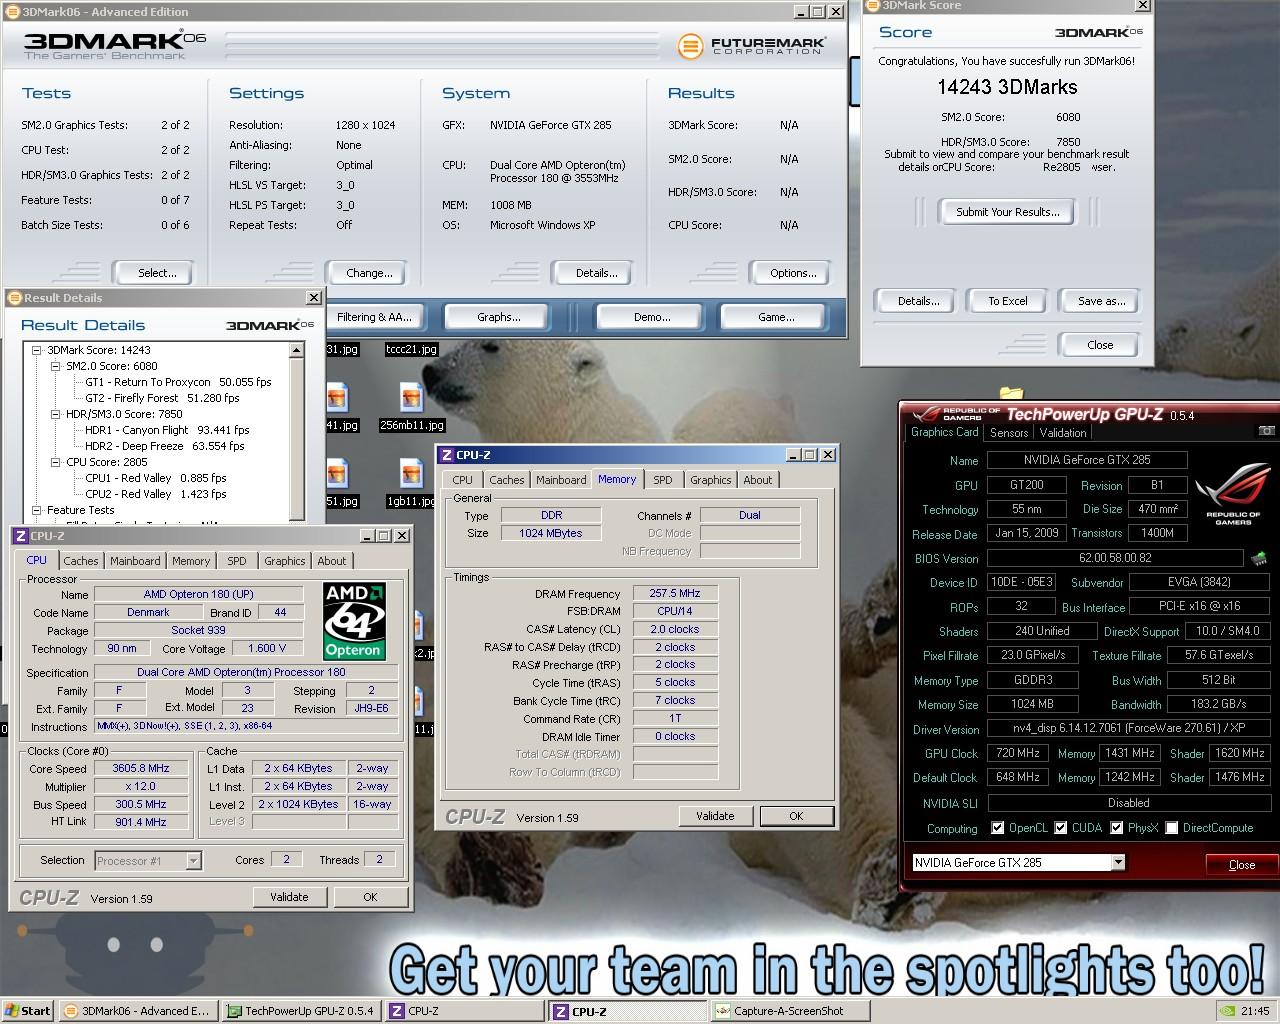
Task: Enable the DirectCompute checkbox in GPU-Z
Action: 1171,828
